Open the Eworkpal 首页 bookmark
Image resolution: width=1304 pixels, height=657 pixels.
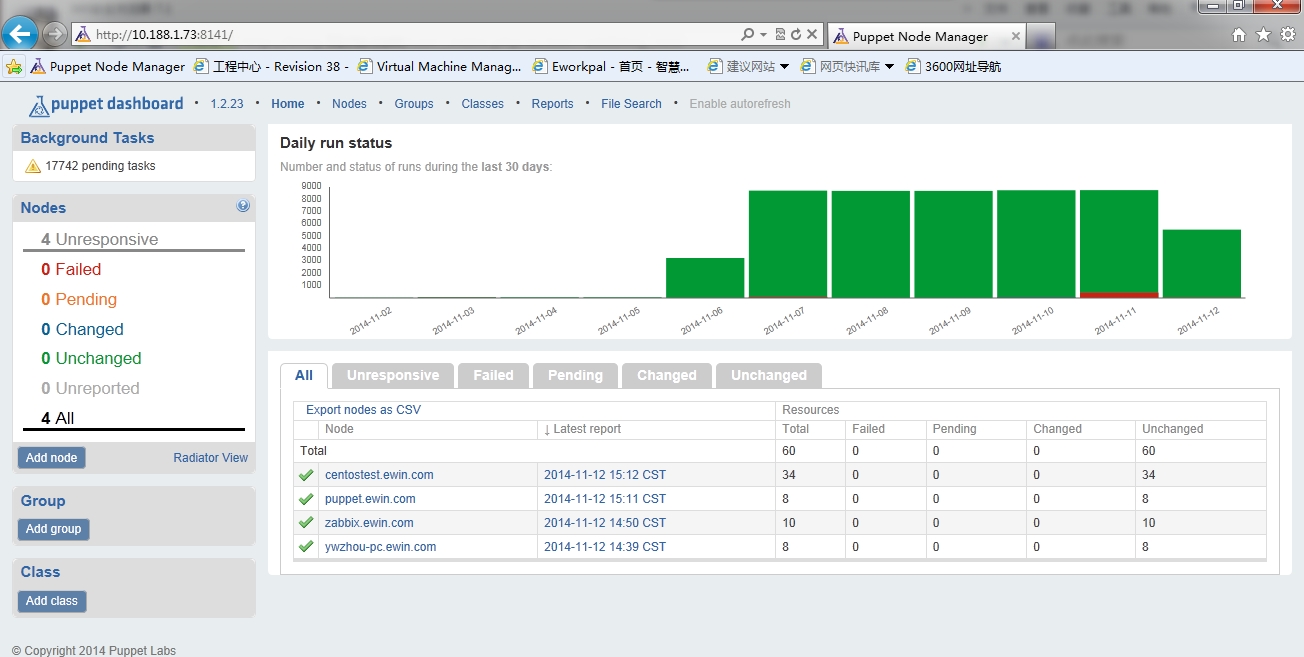610,67
